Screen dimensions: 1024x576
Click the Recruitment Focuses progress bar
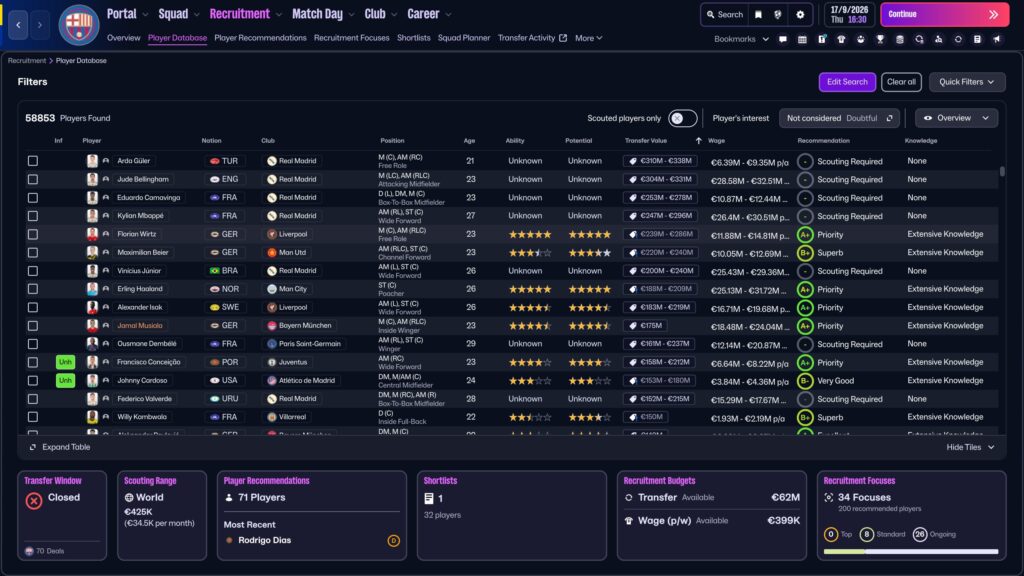coord(910,552)
